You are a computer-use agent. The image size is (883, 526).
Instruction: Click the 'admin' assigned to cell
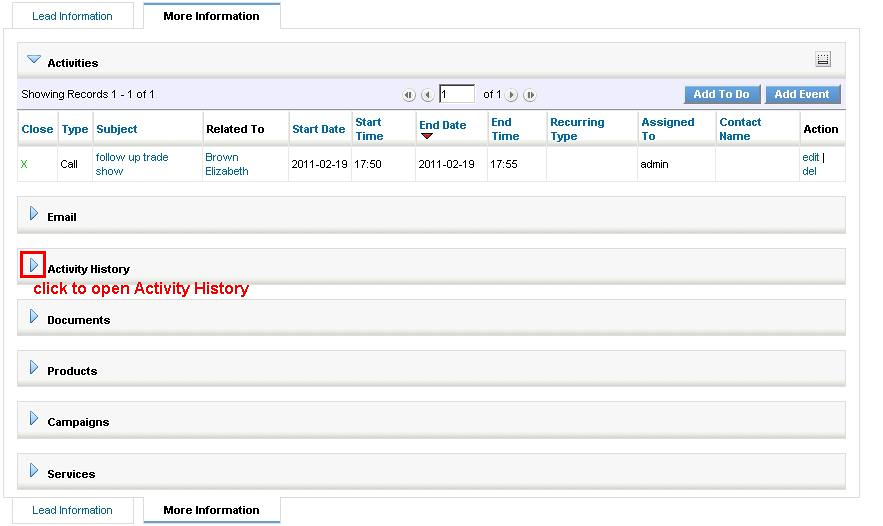pyautogui.click(x=654, y=164)
